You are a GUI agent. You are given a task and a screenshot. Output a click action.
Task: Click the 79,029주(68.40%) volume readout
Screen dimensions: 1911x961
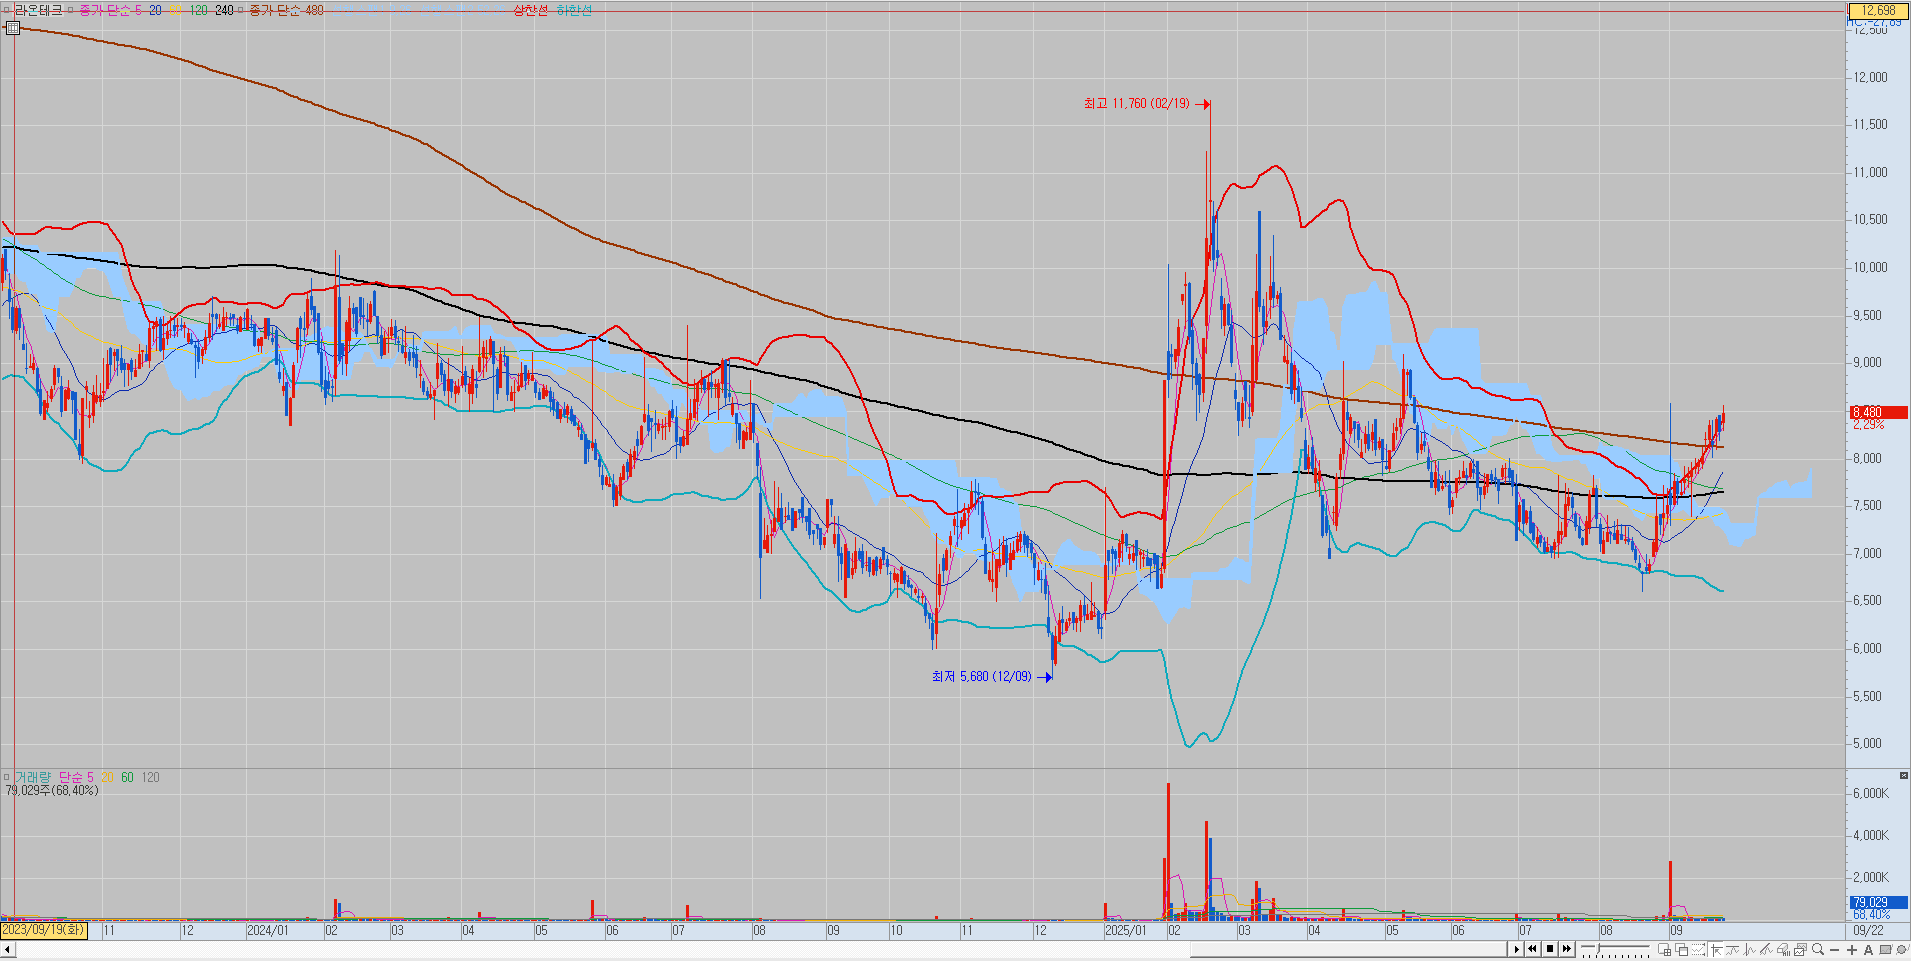click(x=52, y=791)
